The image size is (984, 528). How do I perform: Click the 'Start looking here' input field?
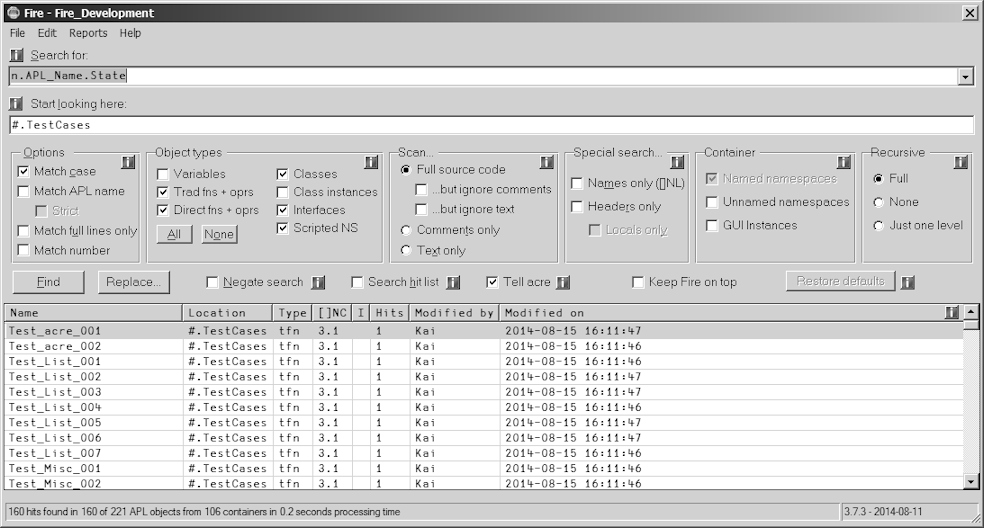pyautogui.click(x=491, y=125)
